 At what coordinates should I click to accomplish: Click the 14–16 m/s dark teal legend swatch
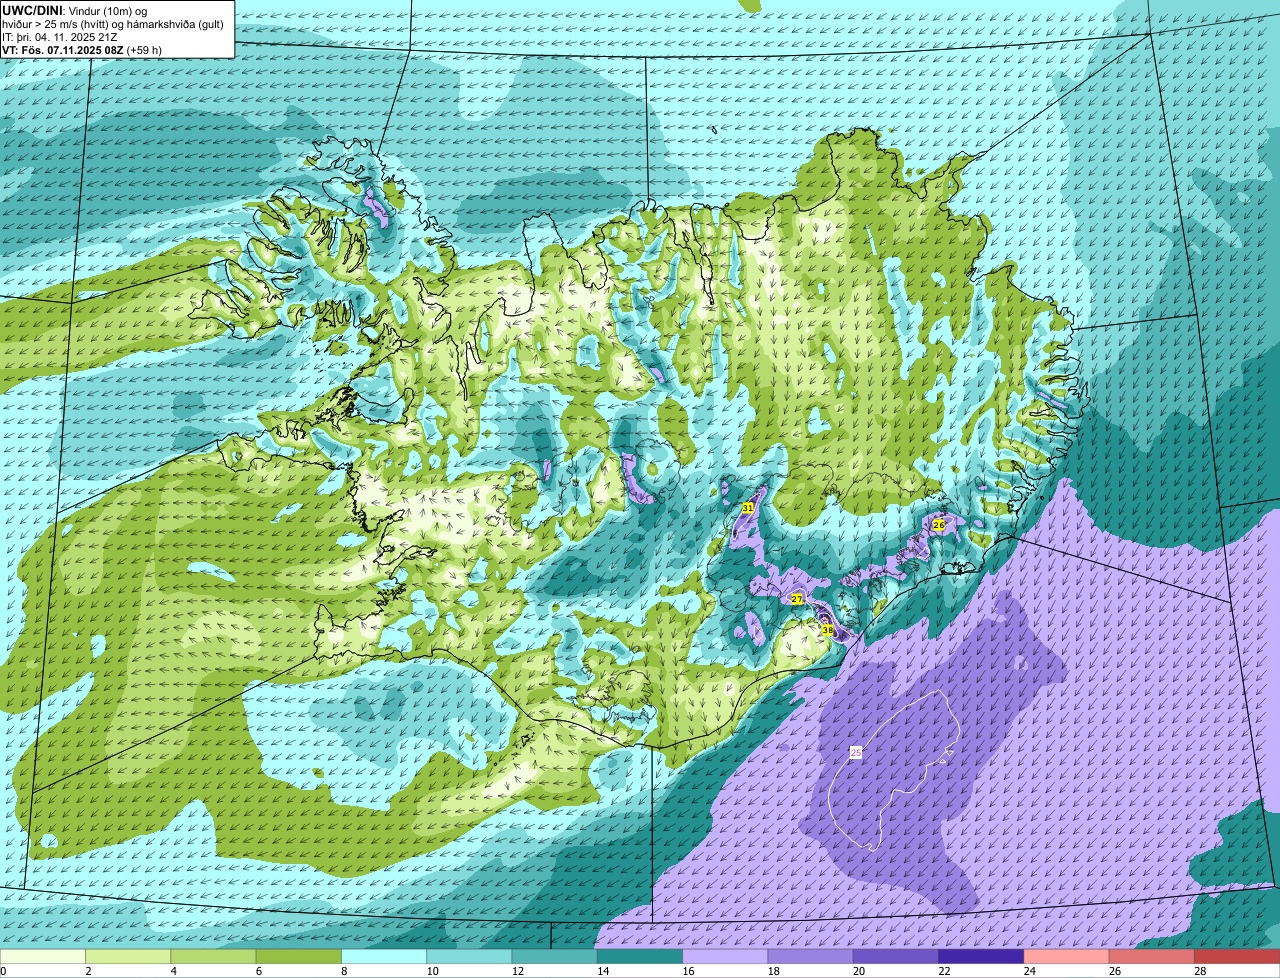tap(640, 957)
